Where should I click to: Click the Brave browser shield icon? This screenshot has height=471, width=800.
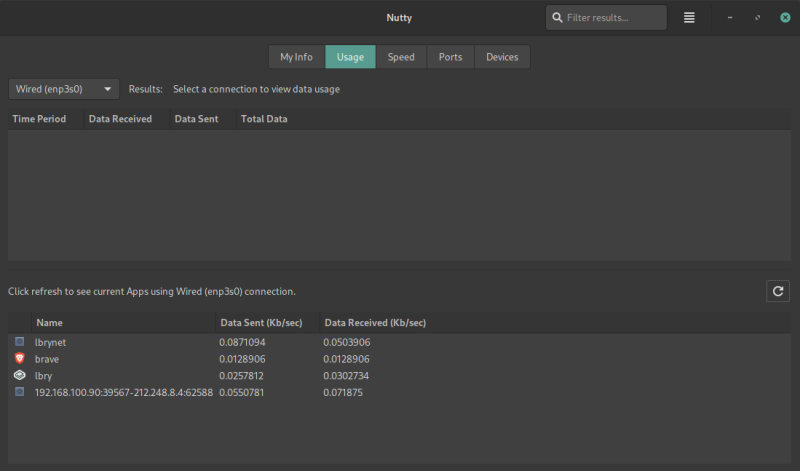pos(19,358)
